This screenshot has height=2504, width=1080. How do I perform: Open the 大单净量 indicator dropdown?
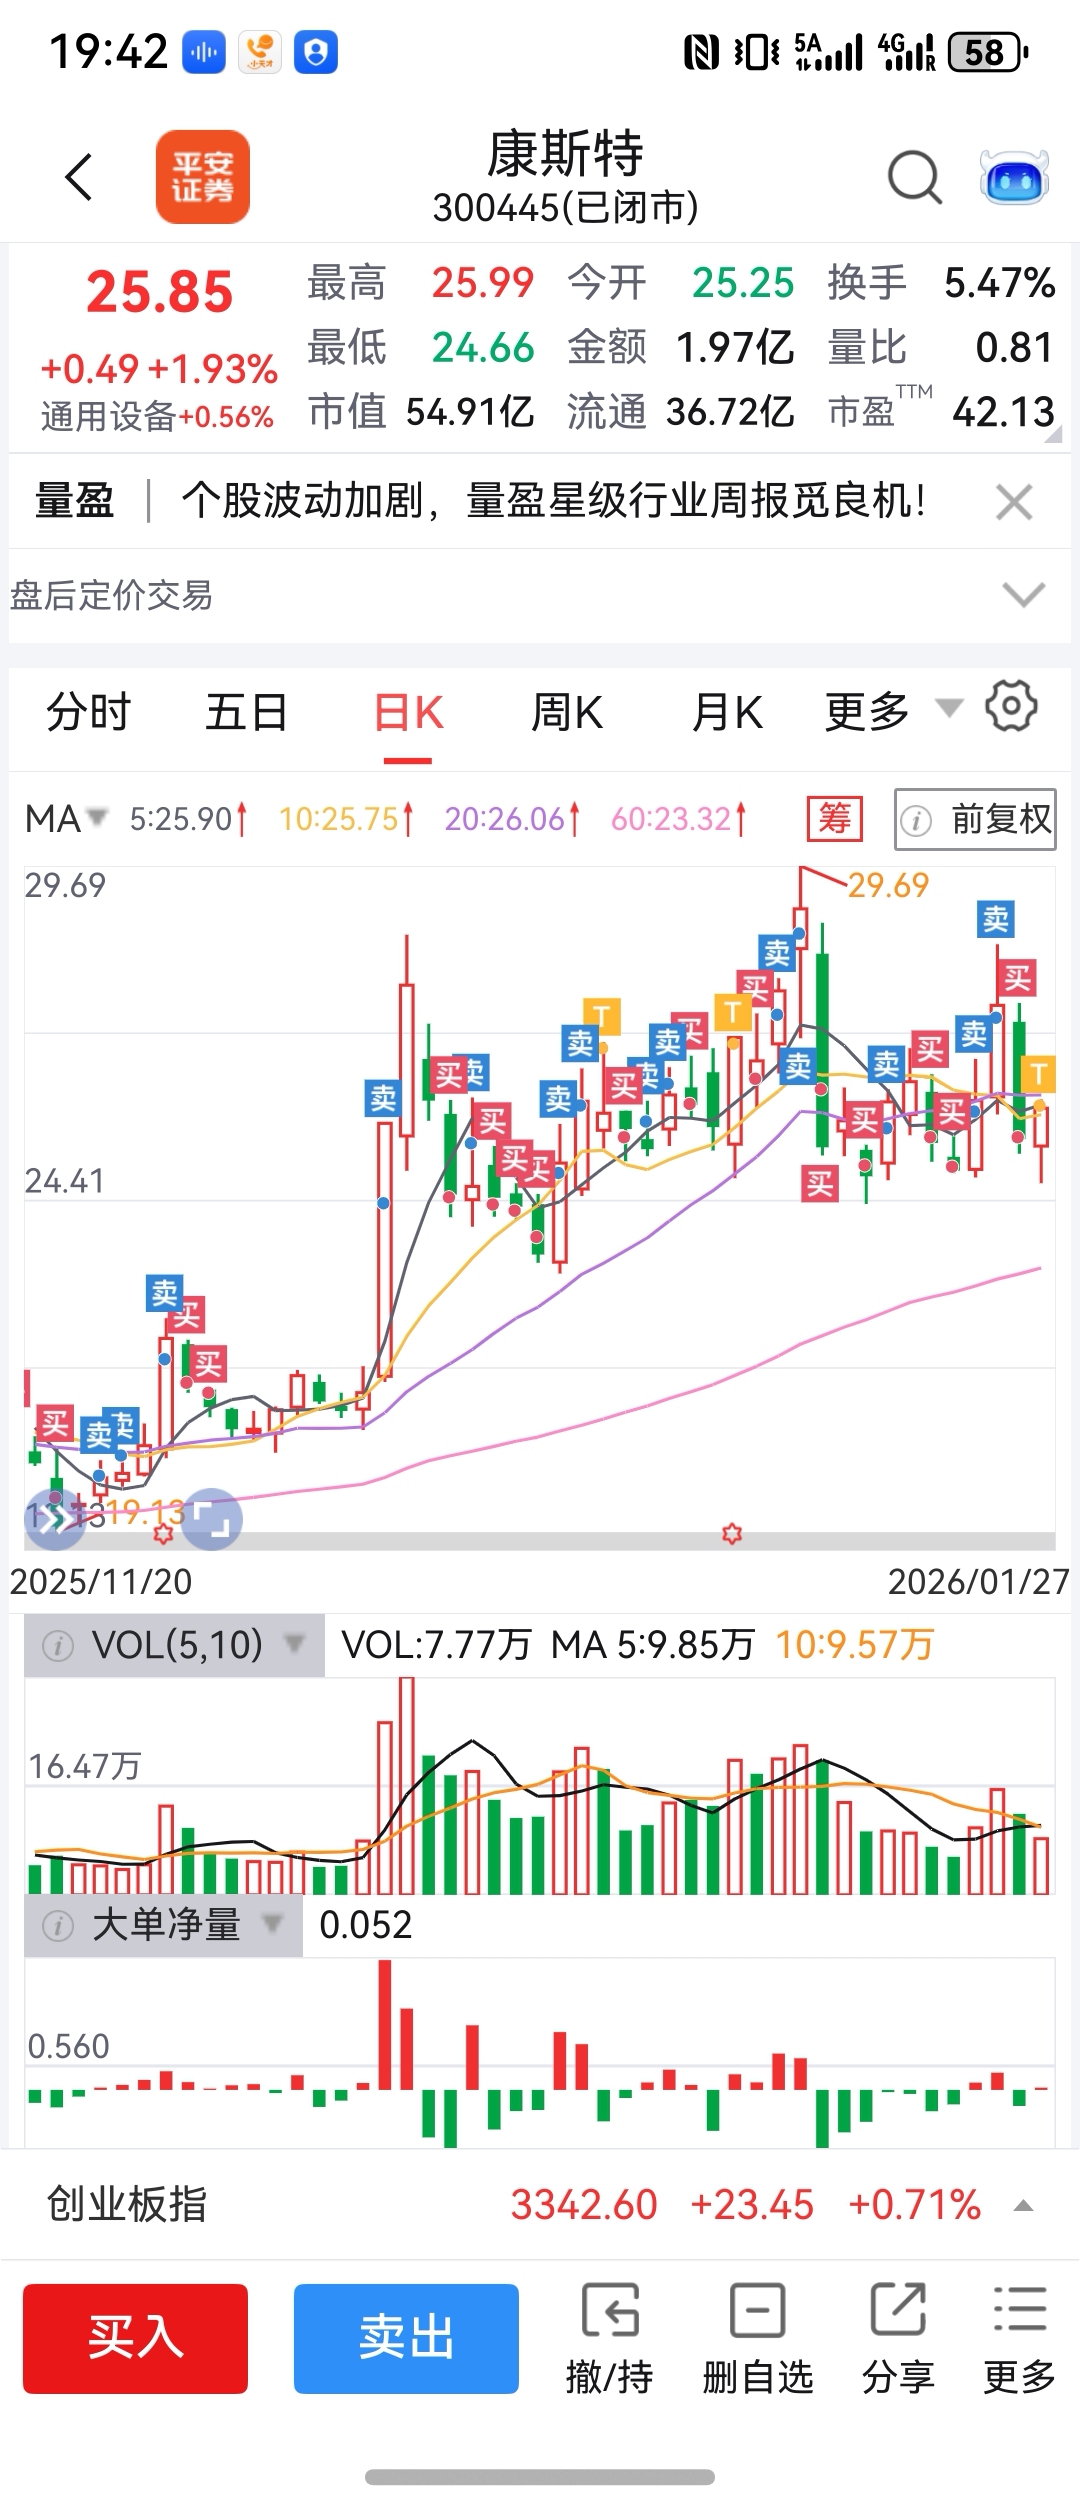(164, 1924)
